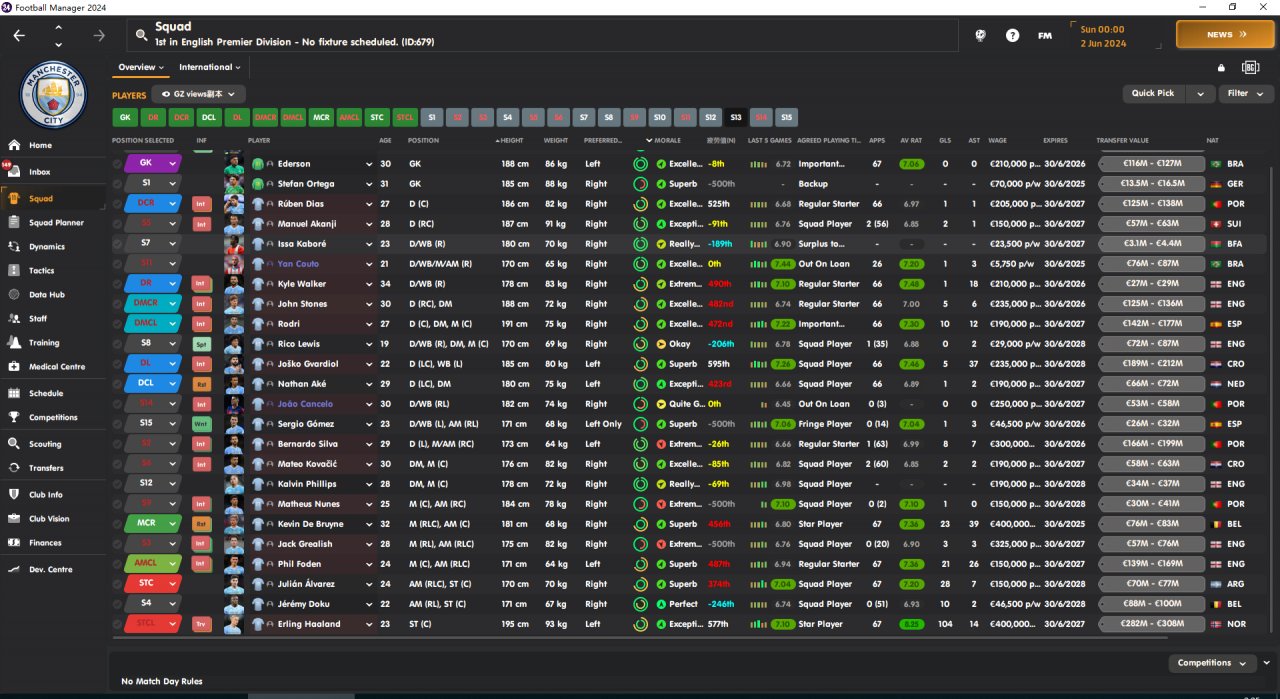This screenshot has height=699, width=1280.
Task: Open the Staff section
Action: pos(38,318)
